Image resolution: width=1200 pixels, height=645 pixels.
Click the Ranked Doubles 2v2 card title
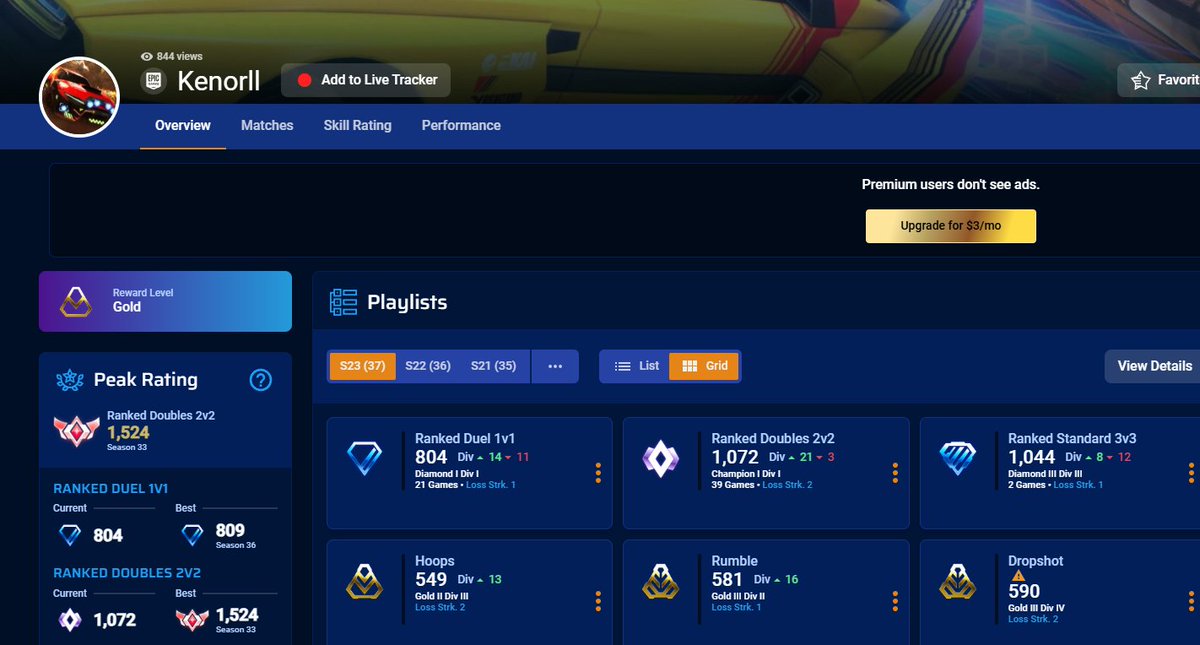[773, 438]
